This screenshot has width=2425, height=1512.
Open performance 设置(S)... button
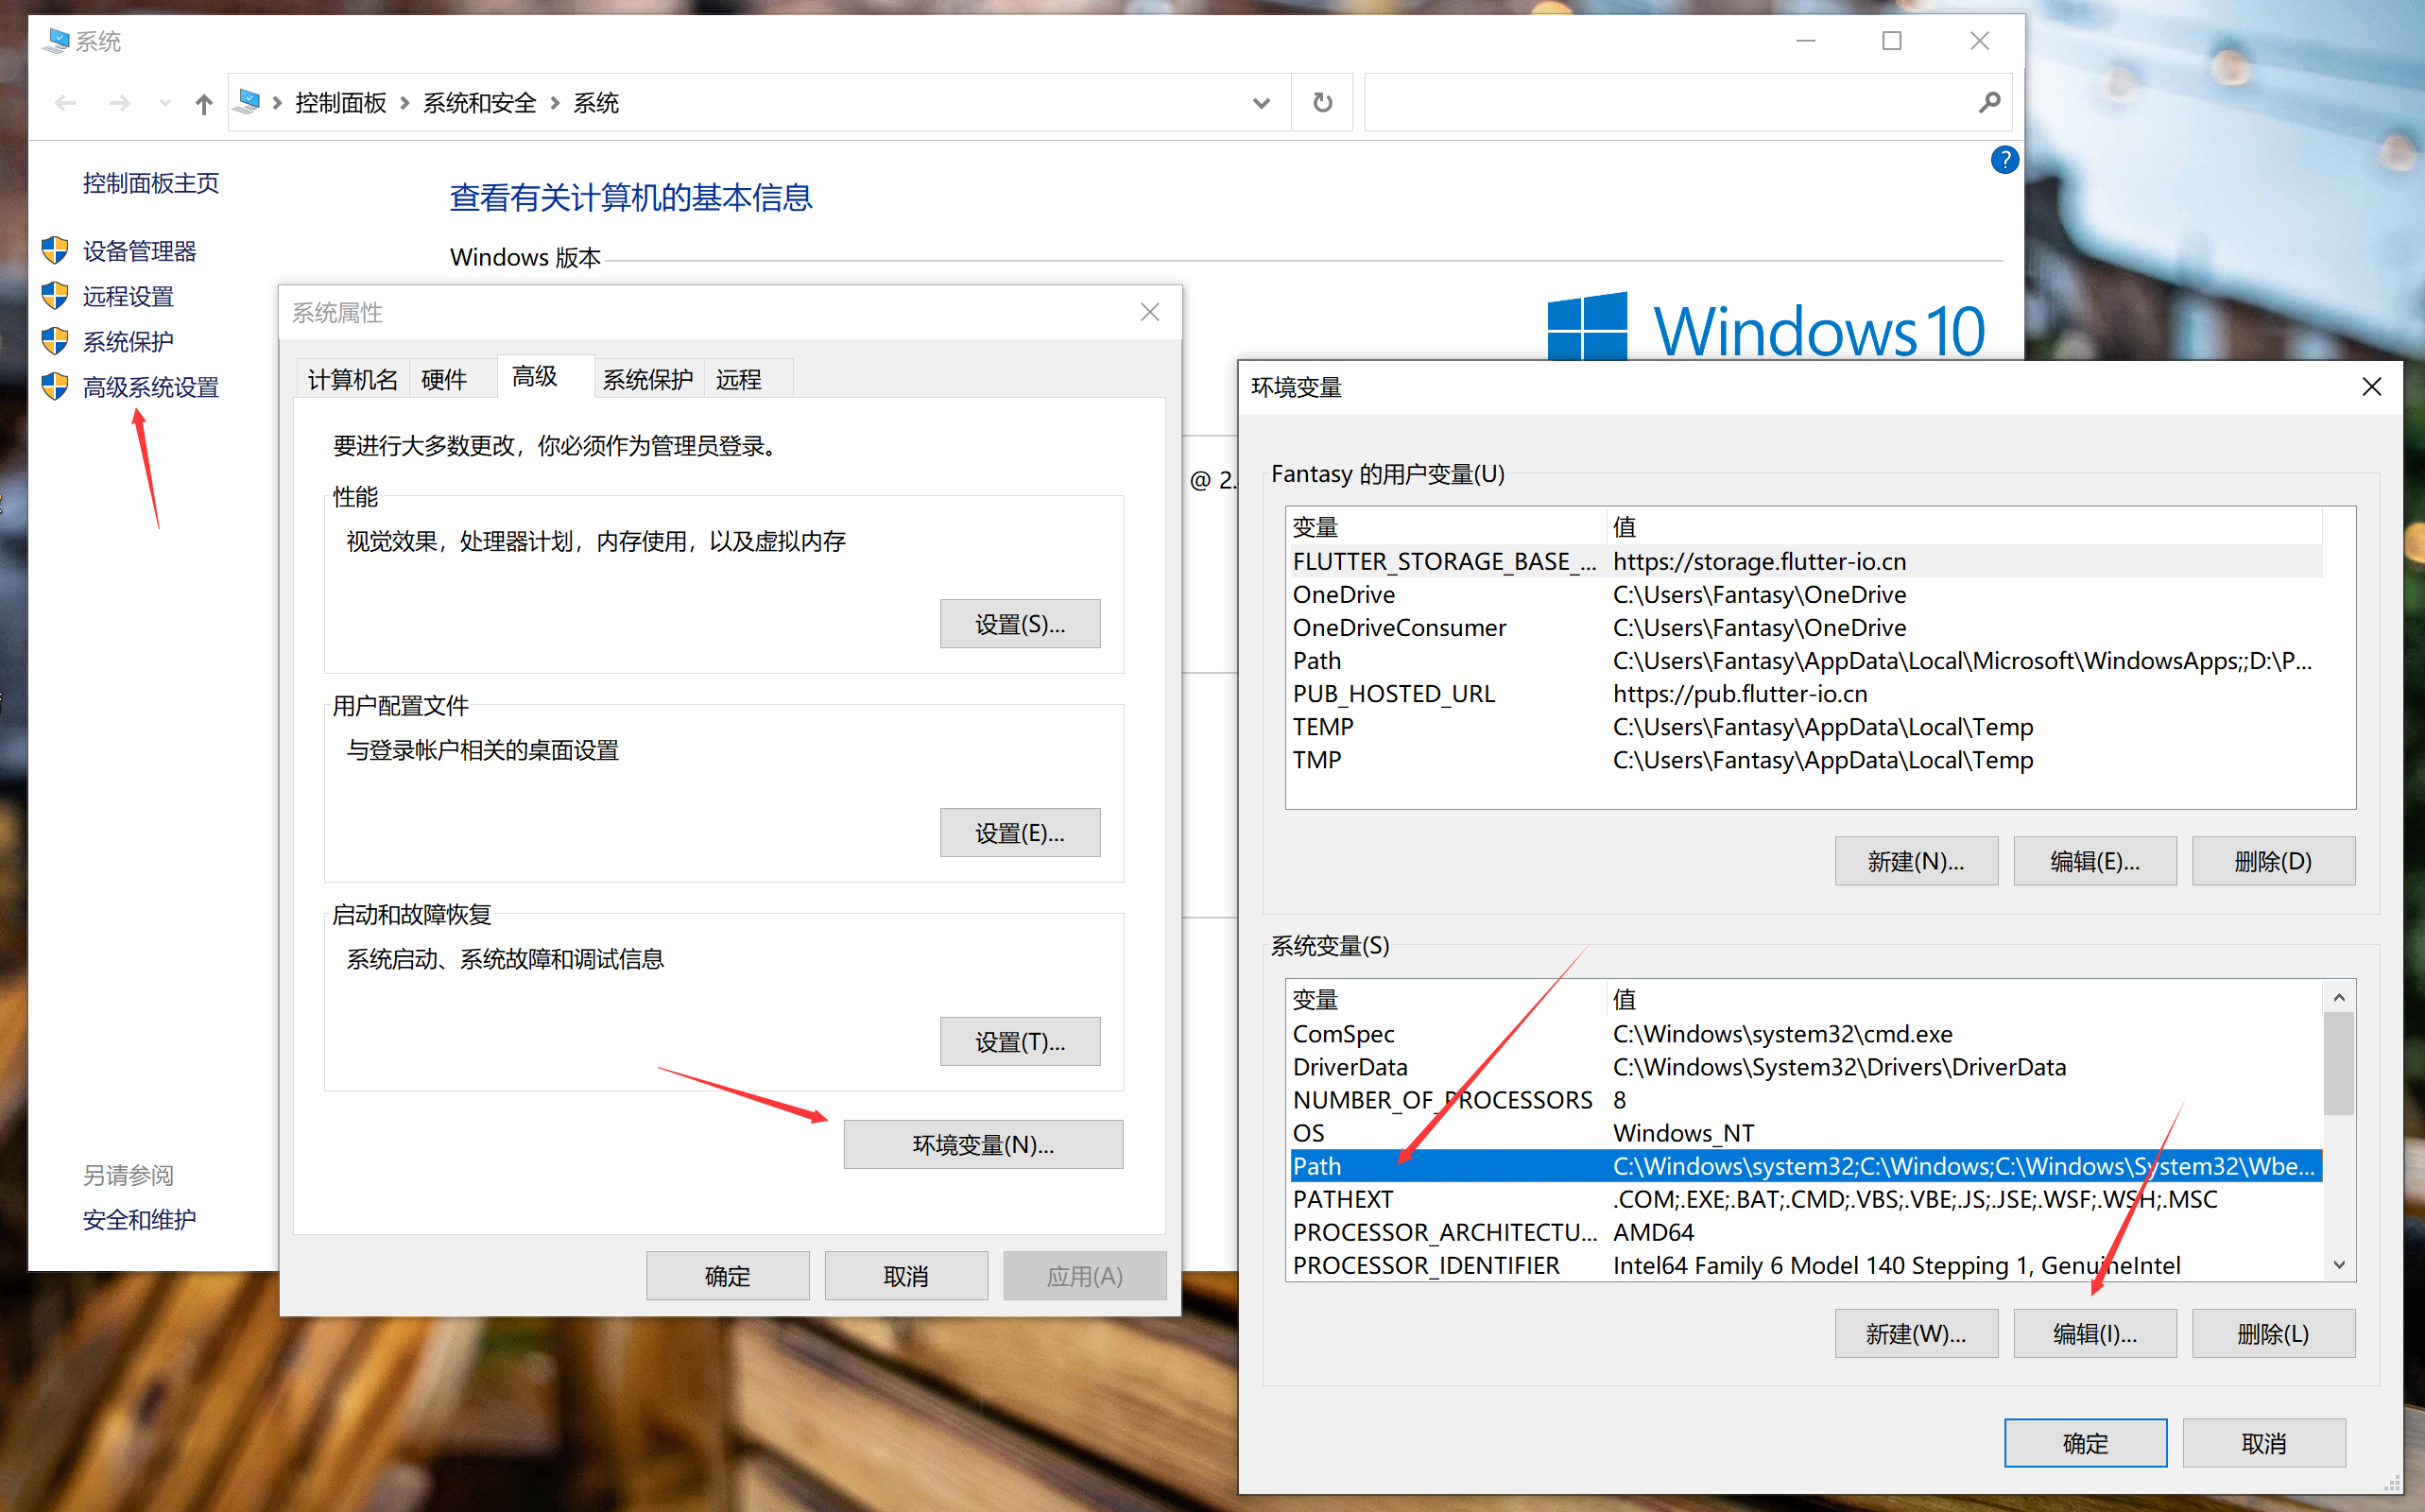coord(1020,624)
